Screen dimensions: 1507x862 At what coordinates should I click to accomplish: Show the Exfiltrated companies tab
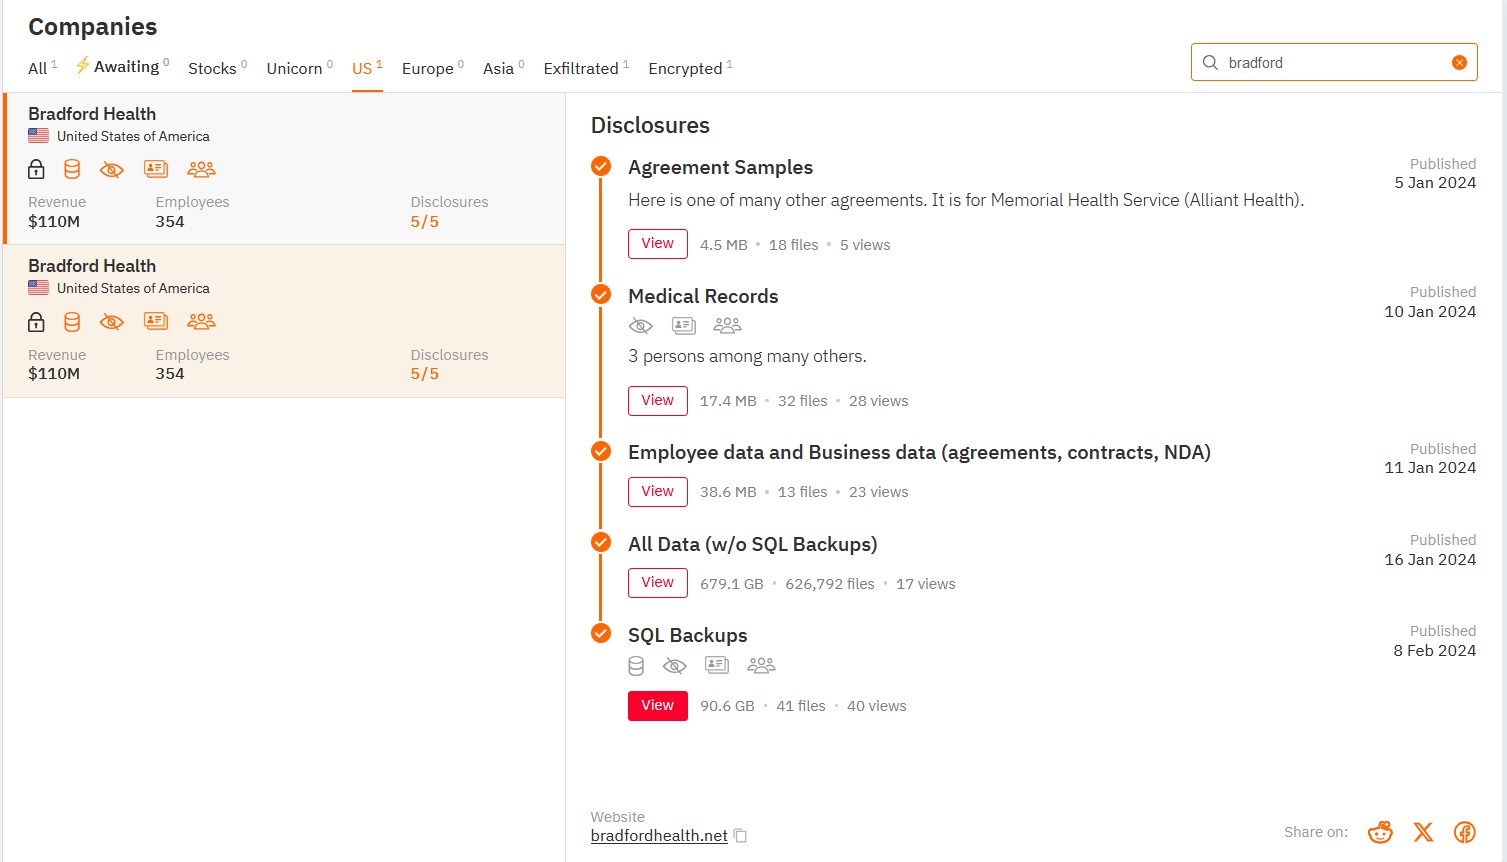click(x=586, y=68)
